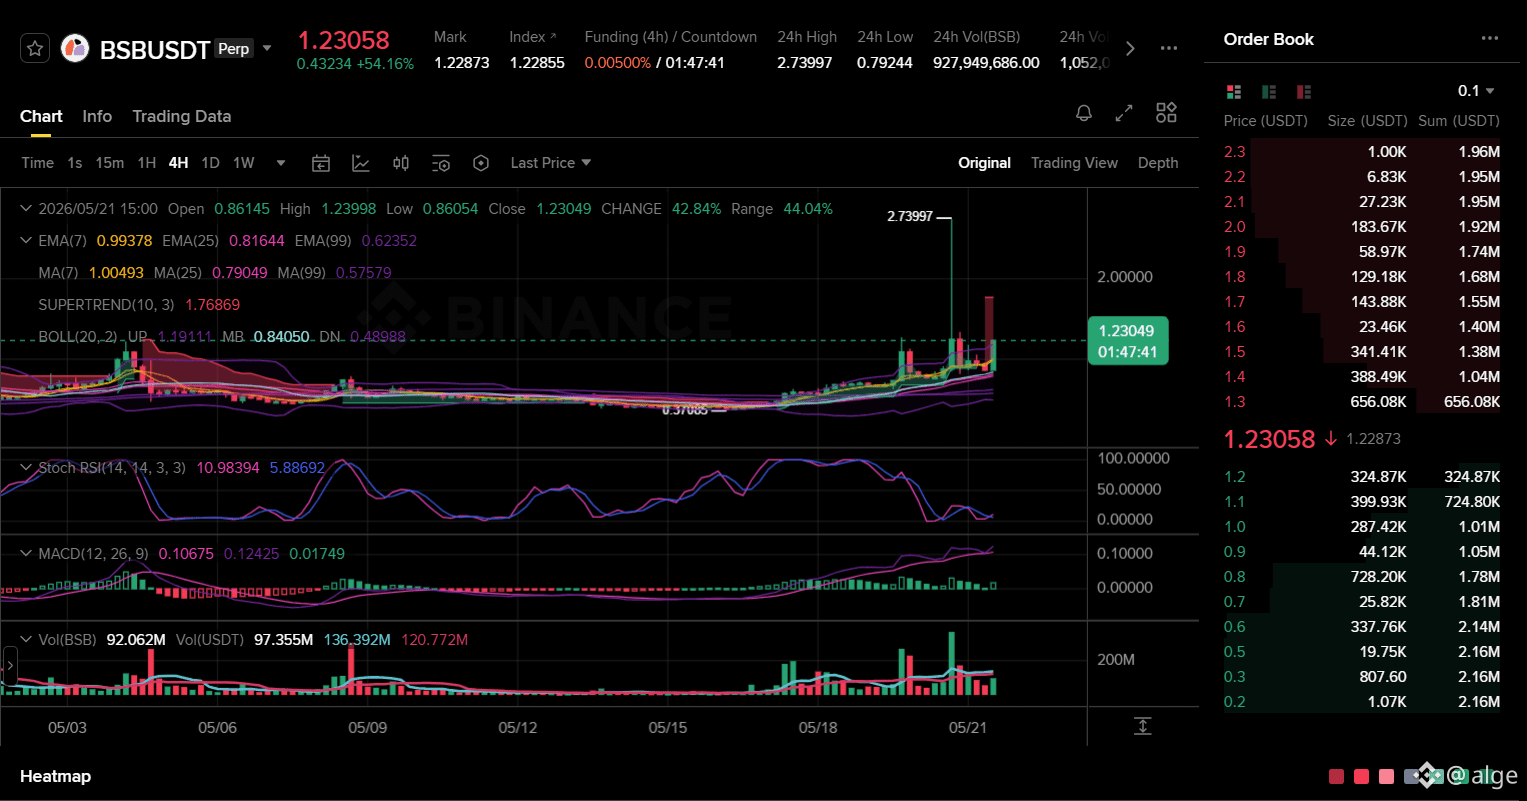
Task: Switch to the Chart tab
Action: click(41, 116)
